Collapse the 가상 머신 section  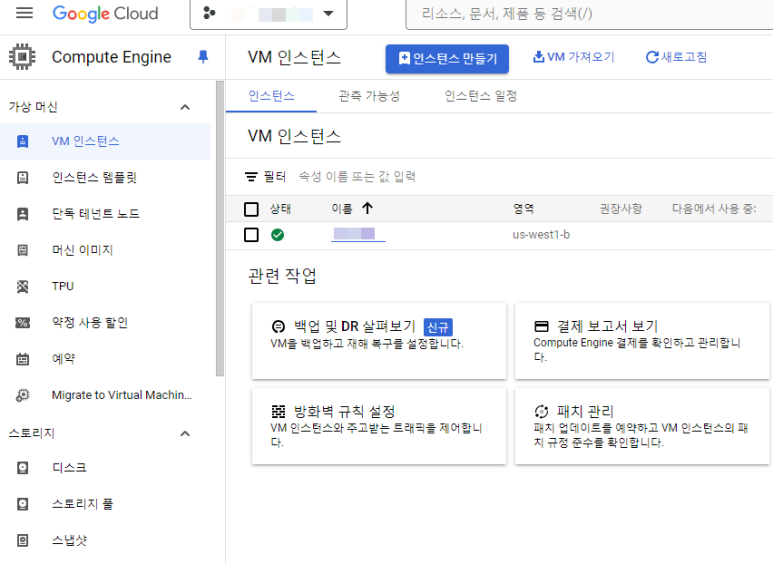click(185, 107)
